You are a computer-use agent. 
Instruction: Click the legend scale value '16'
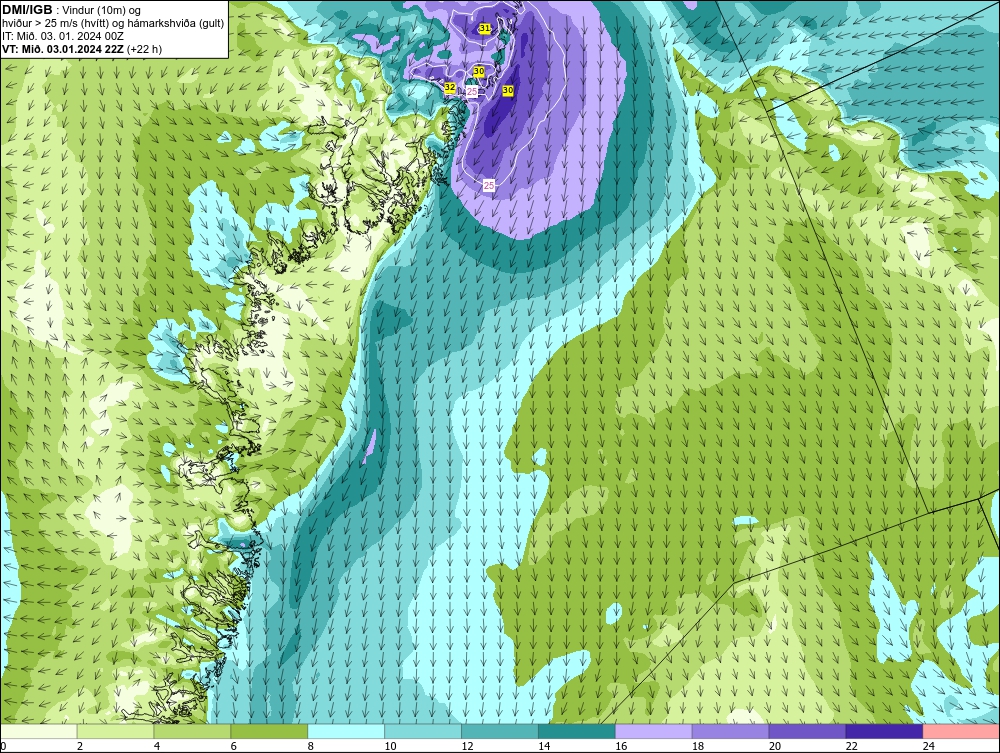621,746
